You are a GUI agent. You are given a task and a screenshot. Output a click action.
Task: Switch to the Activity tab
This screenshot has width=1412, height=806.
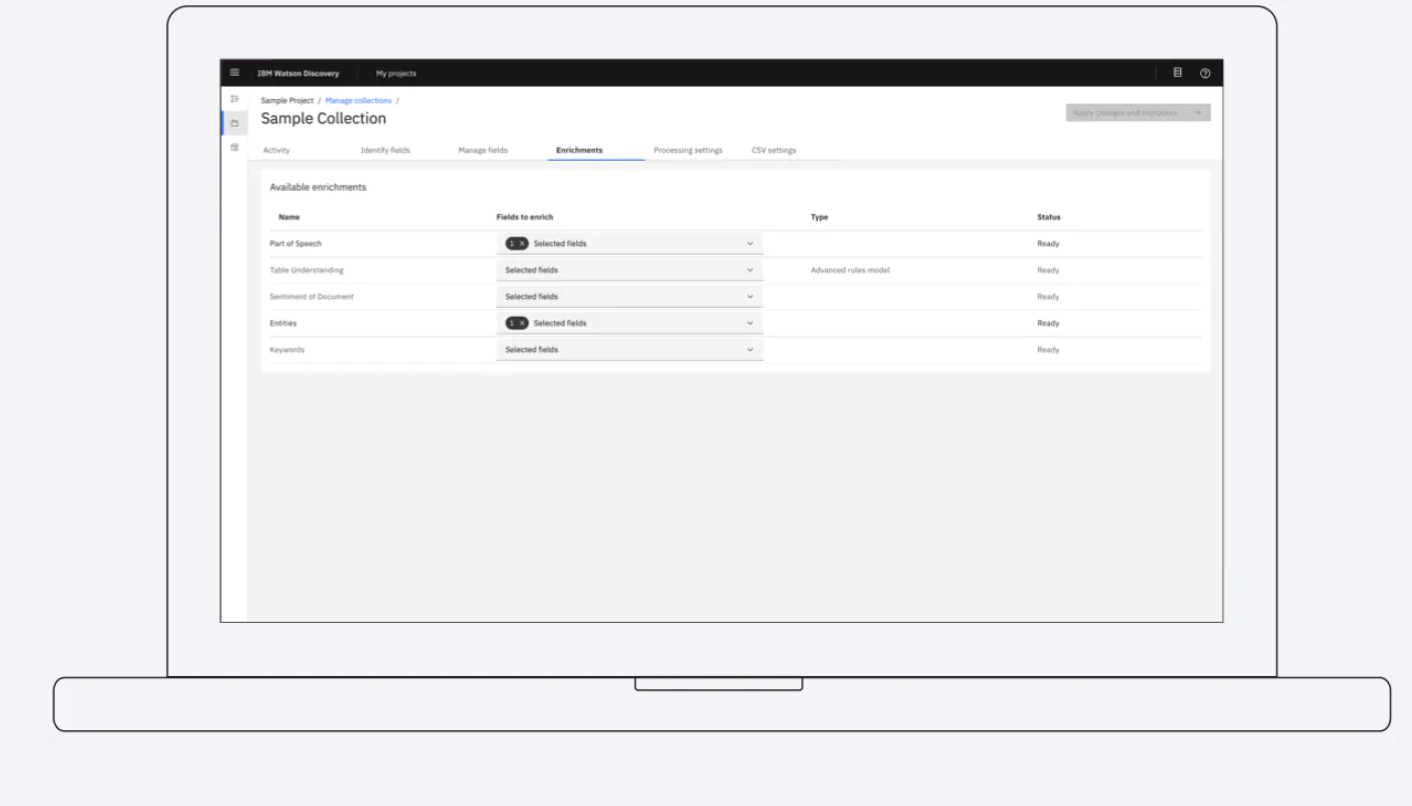pyautogui.click(x=276, y=150)
